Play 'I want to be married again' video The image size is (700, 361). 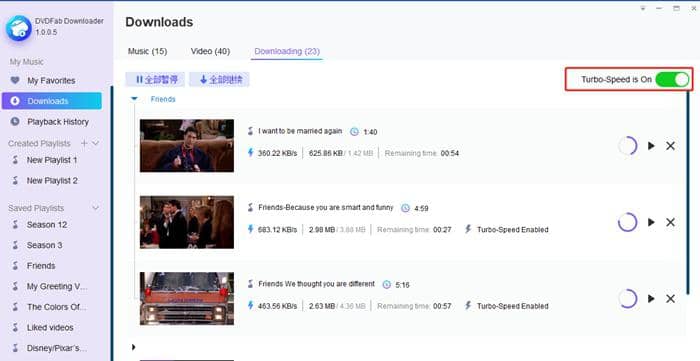tap(651, 146)
